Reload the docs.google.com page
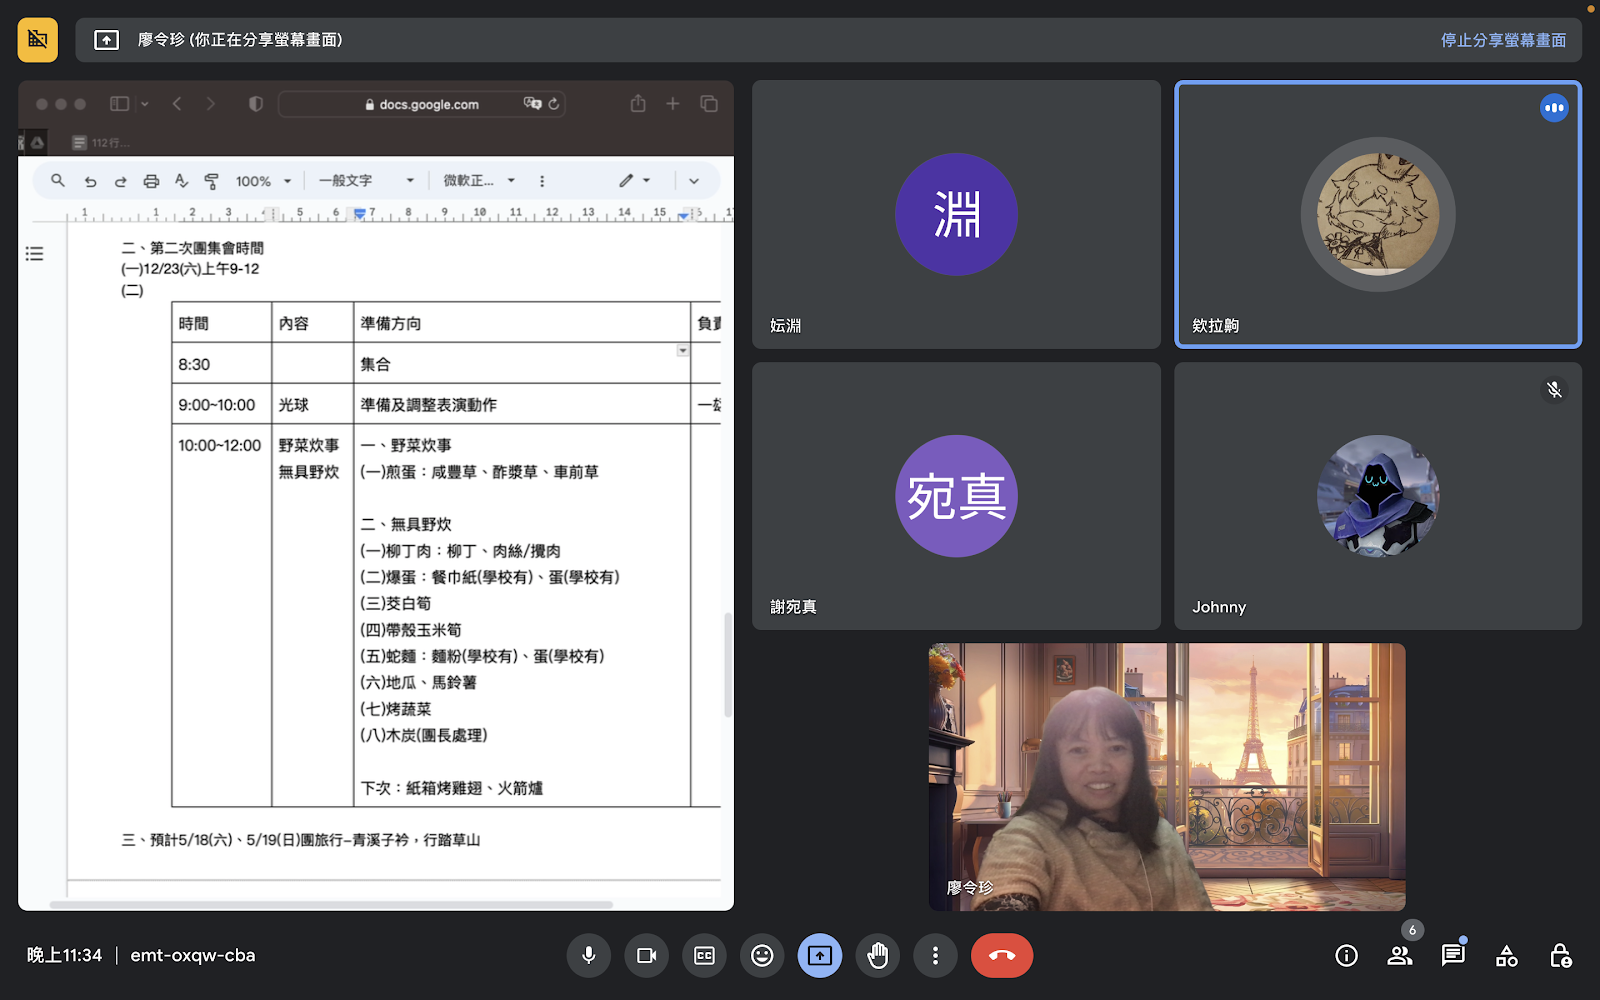1600x1000 pixels. [554, 104]
